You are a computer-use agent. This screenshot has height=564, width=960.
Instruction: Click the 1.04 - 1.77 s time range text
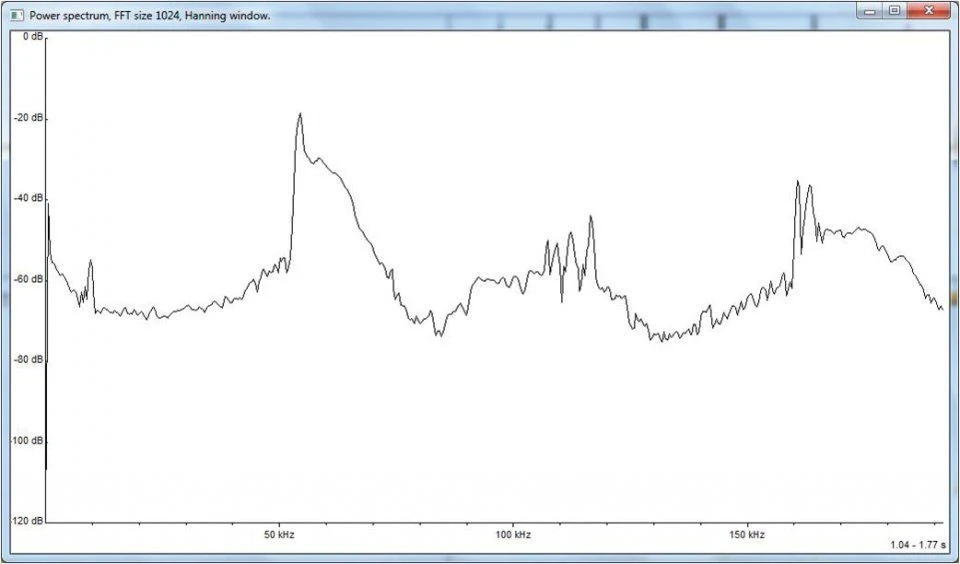[917, 545]
